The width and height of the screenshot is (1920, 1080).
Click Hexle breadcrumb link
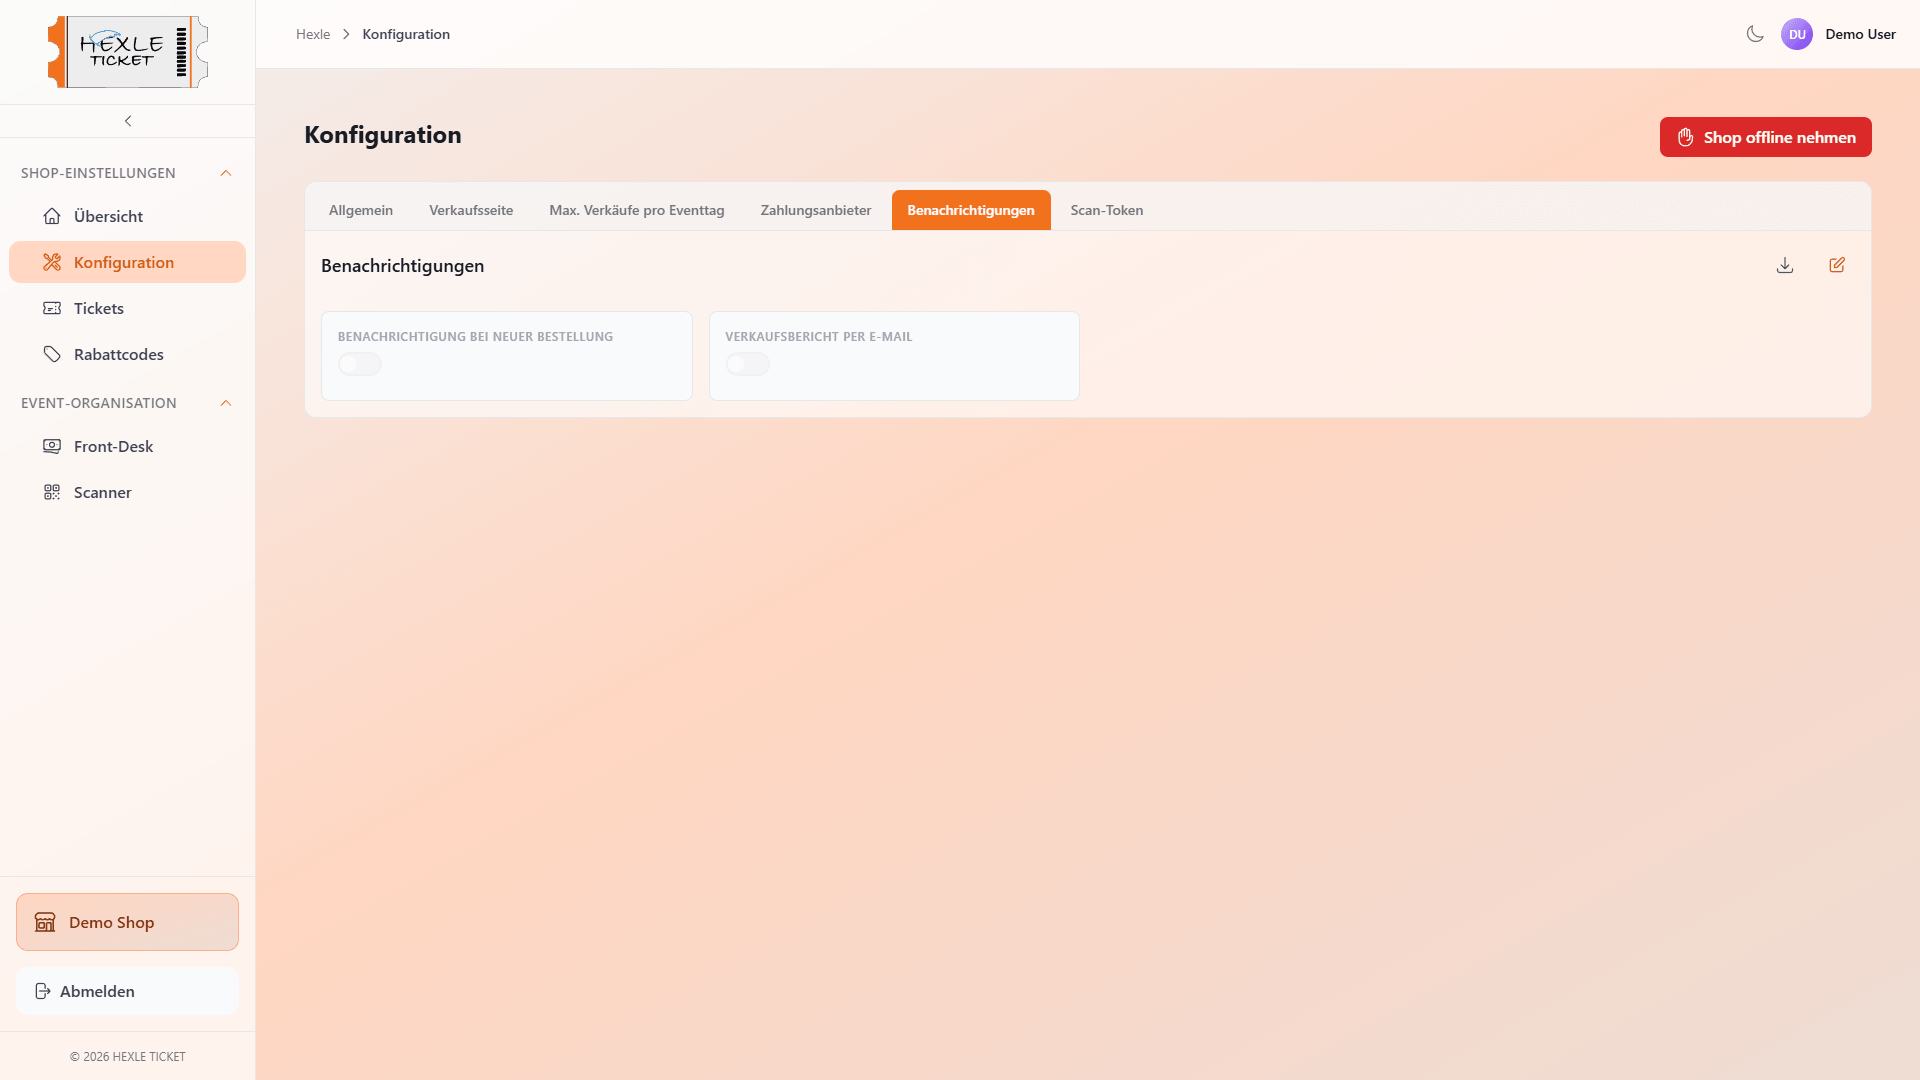tap(313, 34)
